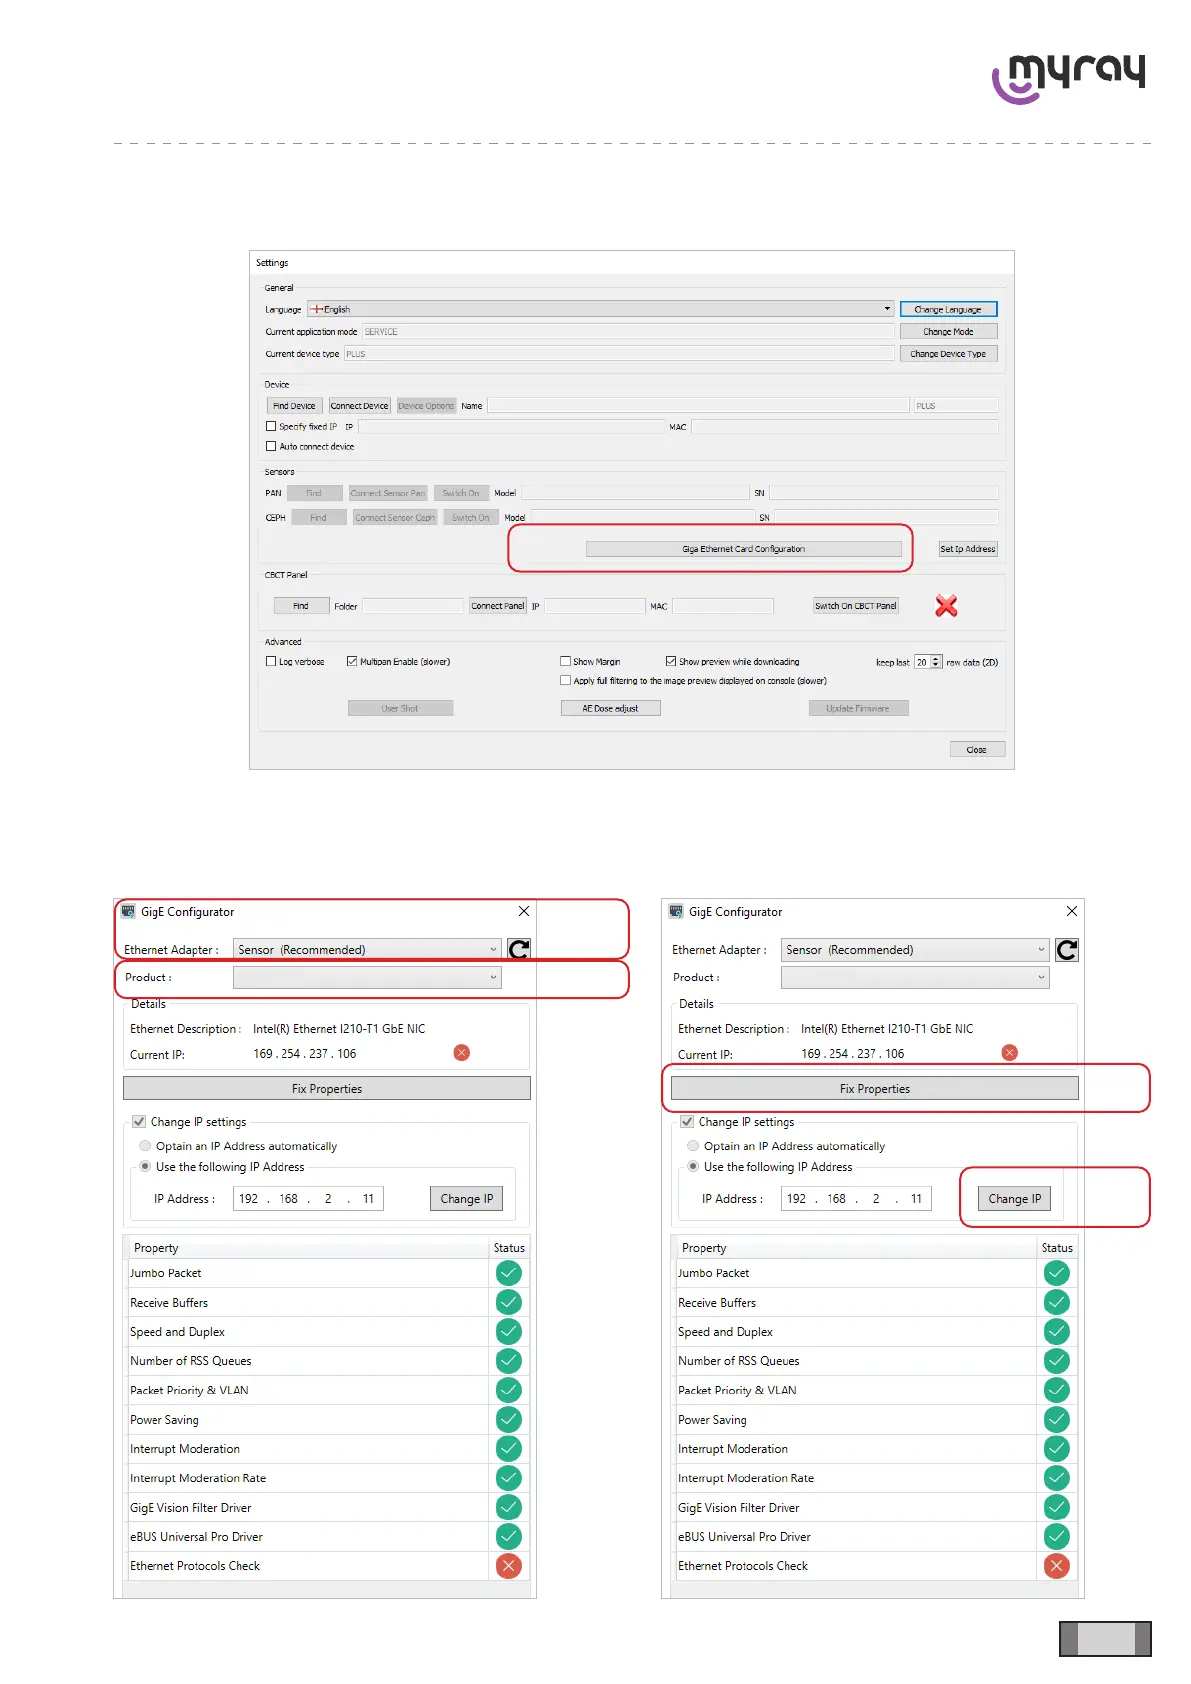1191x1684 pixels.
Task: Enable Auto connect device checkbox
Action: click(271, 446)
